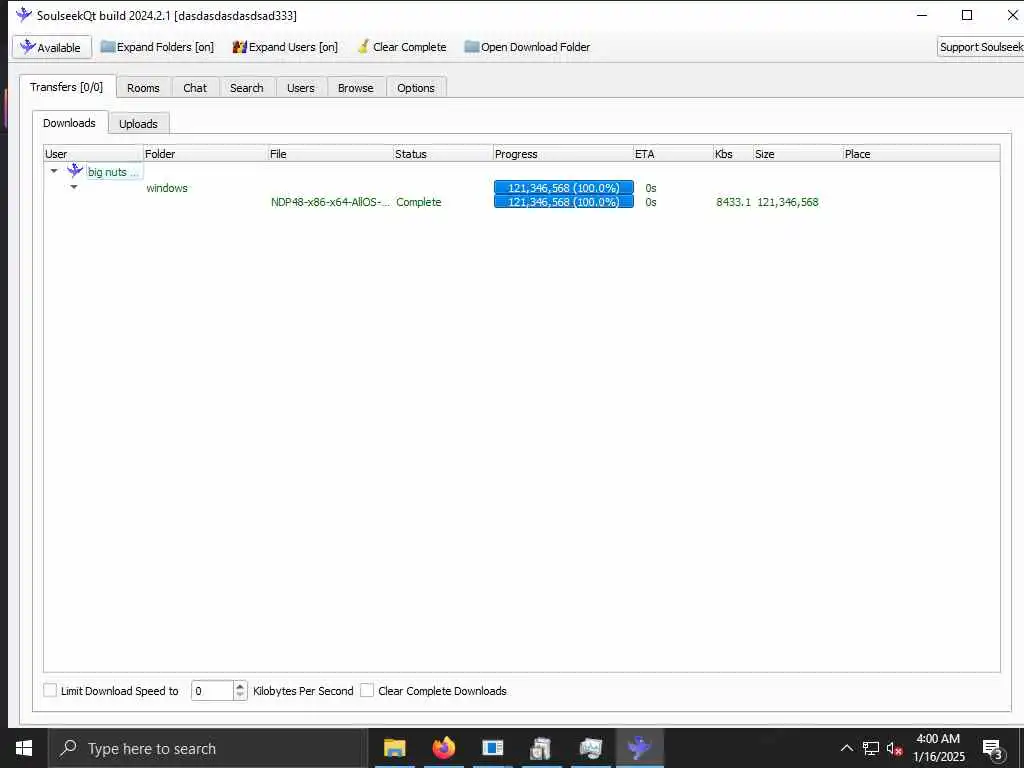Select the big nuts user name

click(x=114, y=172)
